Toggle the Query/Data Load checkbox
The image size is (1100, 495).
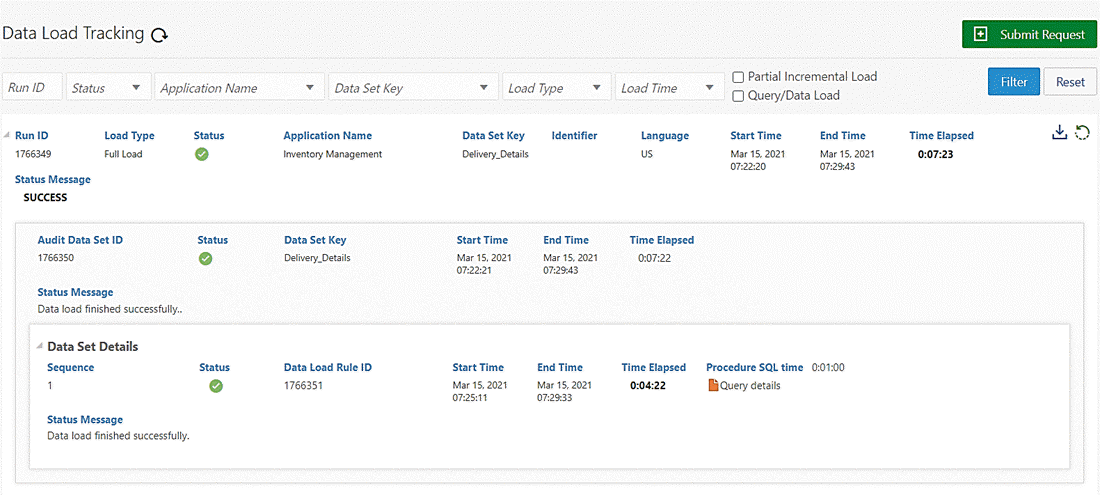point(738,96)
